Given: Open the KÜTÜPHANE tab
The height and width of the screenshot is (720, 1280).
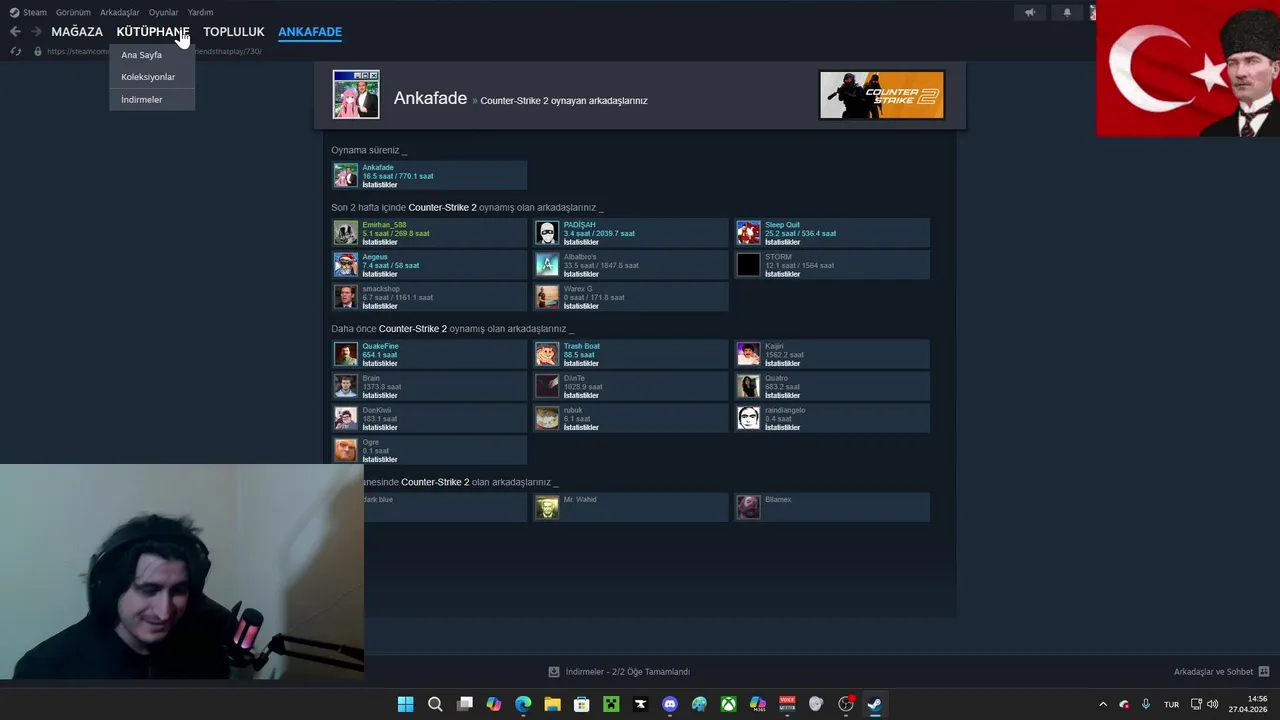Looking at the screenshot, I should tap(153, 32).
